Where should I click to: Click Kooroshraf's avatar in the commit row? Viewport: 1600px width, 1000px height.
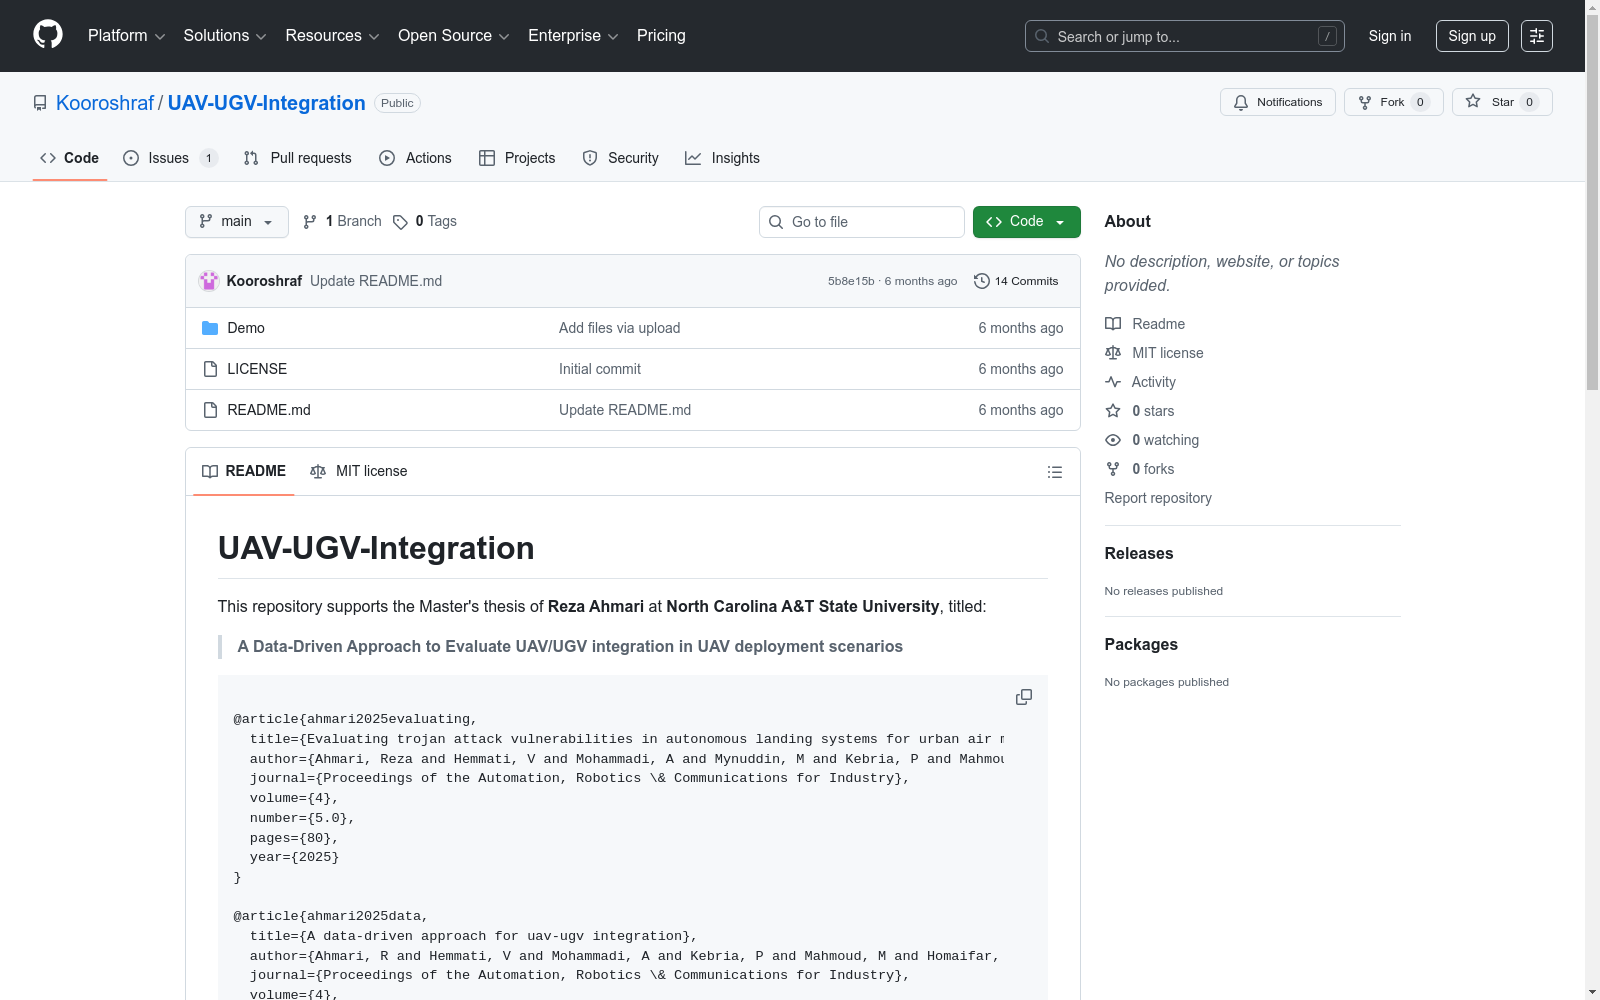[209, 281]
